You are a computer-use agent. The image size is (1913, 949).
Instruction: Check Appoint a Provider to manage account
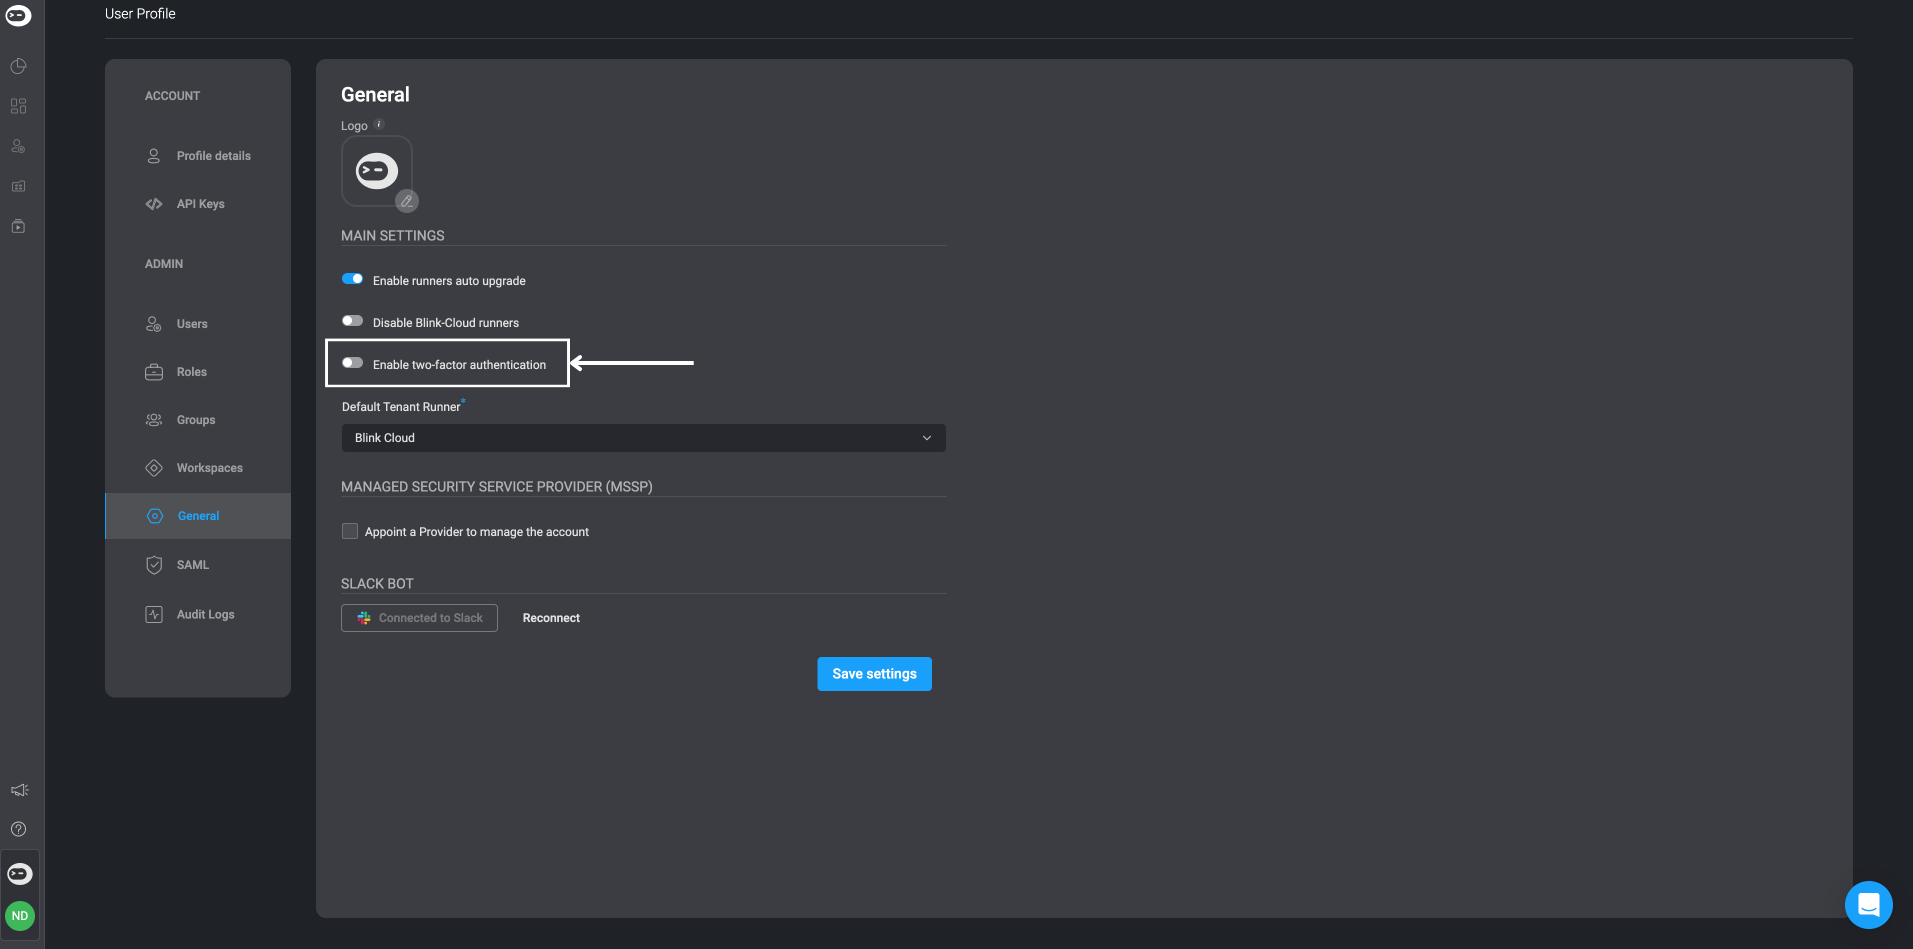[350, 531]
